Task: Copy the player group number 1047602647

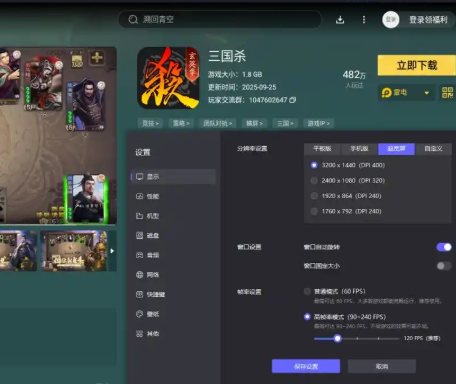Action: click(x=293, y=100)
